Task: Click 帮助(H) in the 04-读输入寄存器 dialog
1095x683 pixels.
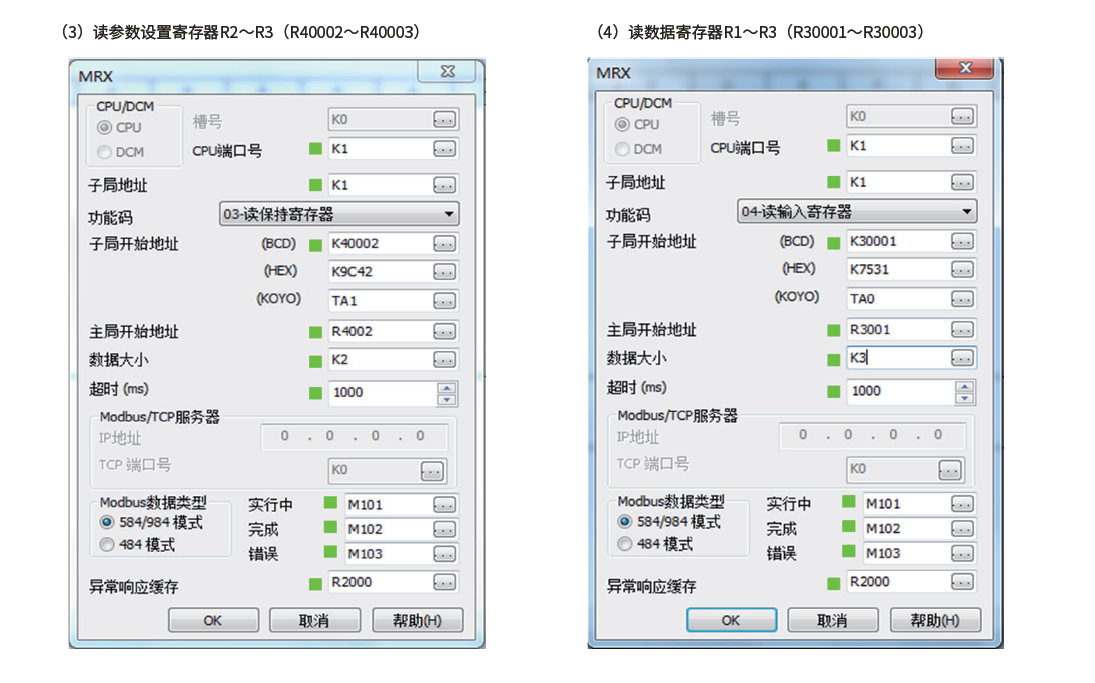Action: [935, 621]
